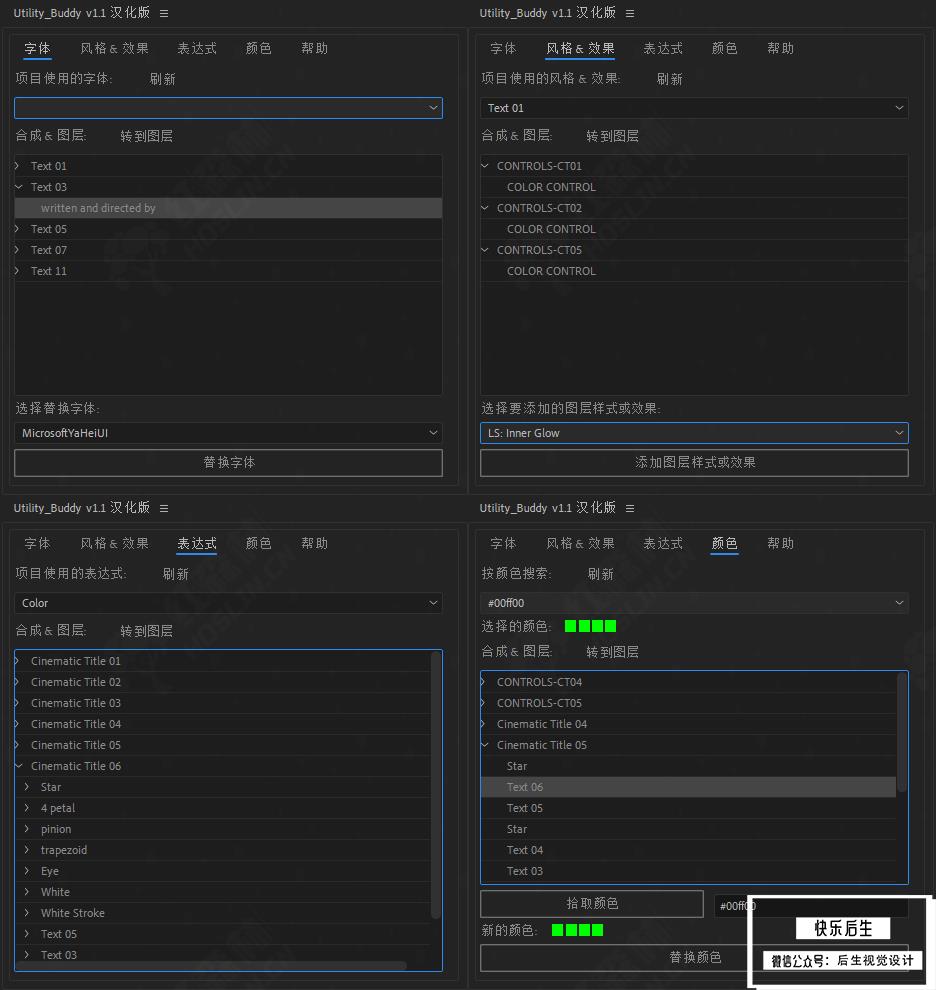
Task: Click the 新的颜色 green swatch
Action: (x=577, y=930)
